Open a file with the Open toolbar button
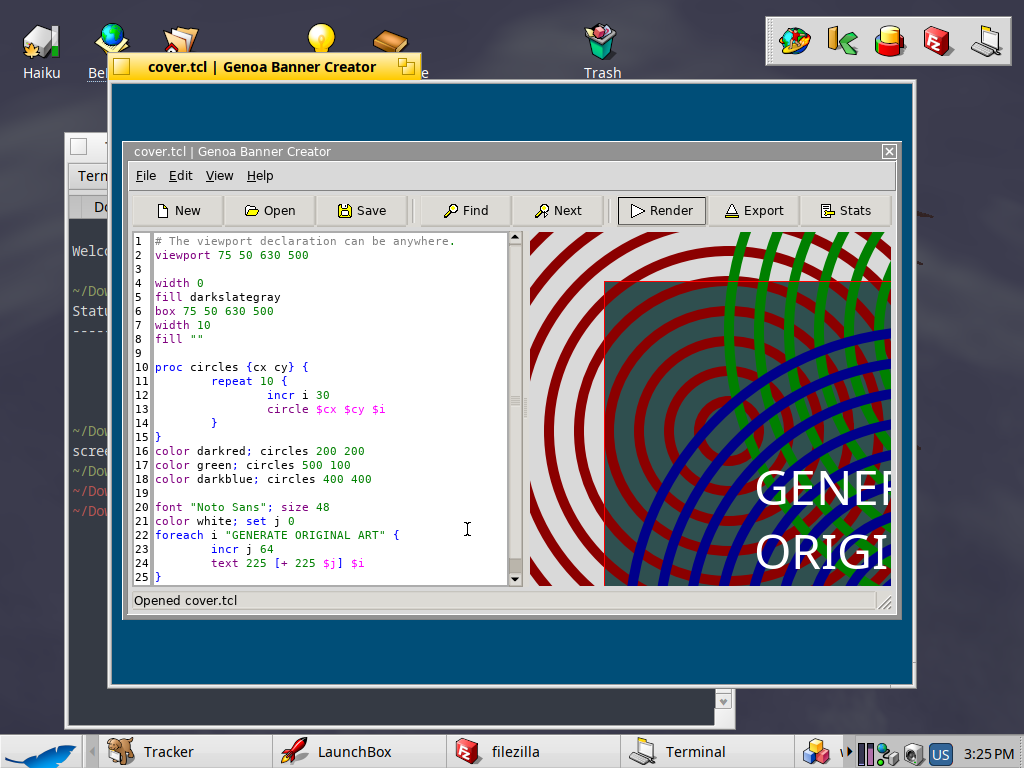 point(269,211)
